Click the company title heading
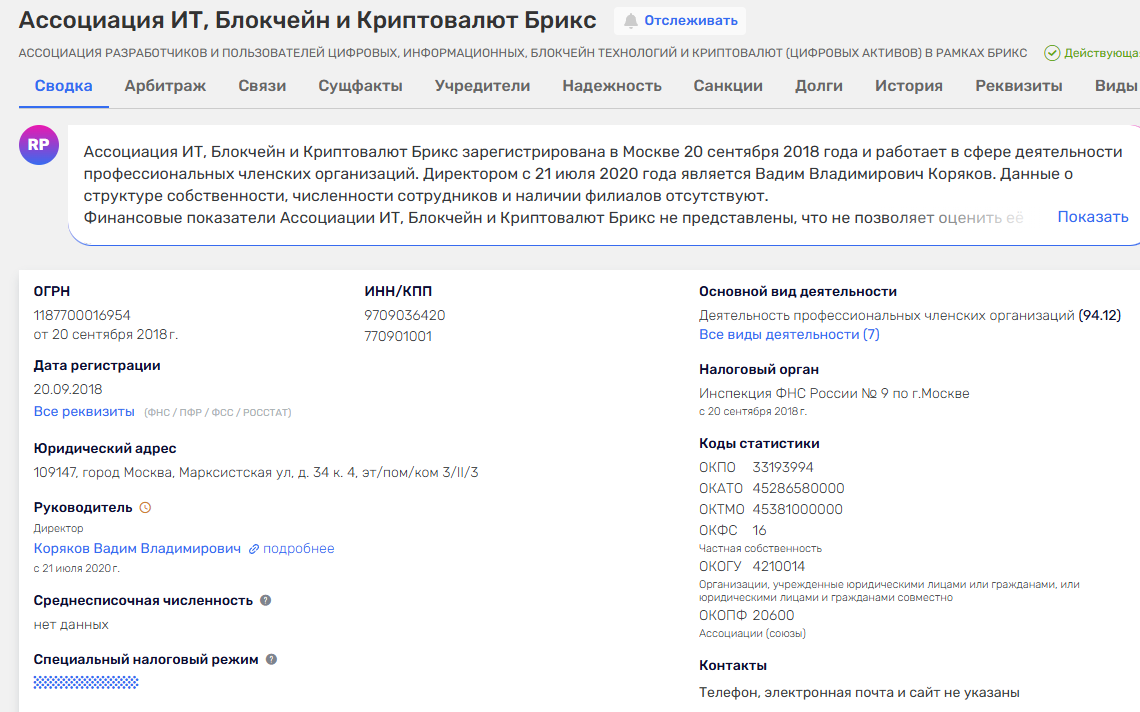 [x=308, y=20]
